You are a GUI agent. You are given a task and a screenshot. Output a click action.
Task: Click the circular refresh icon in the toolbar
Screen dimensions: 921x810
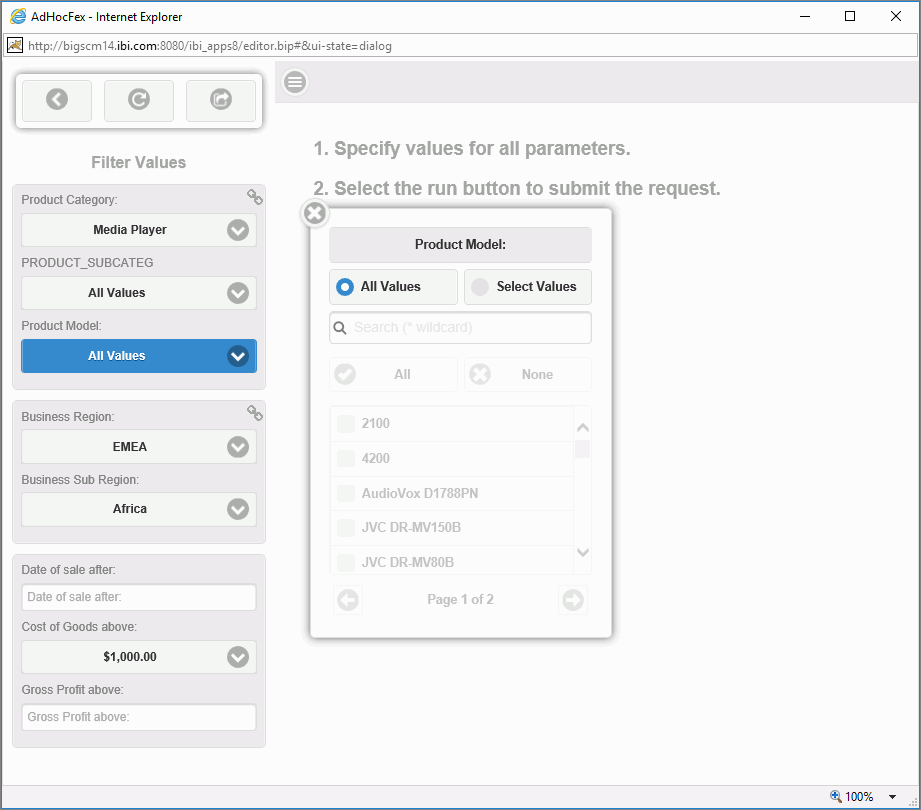[x=138, y=100]
